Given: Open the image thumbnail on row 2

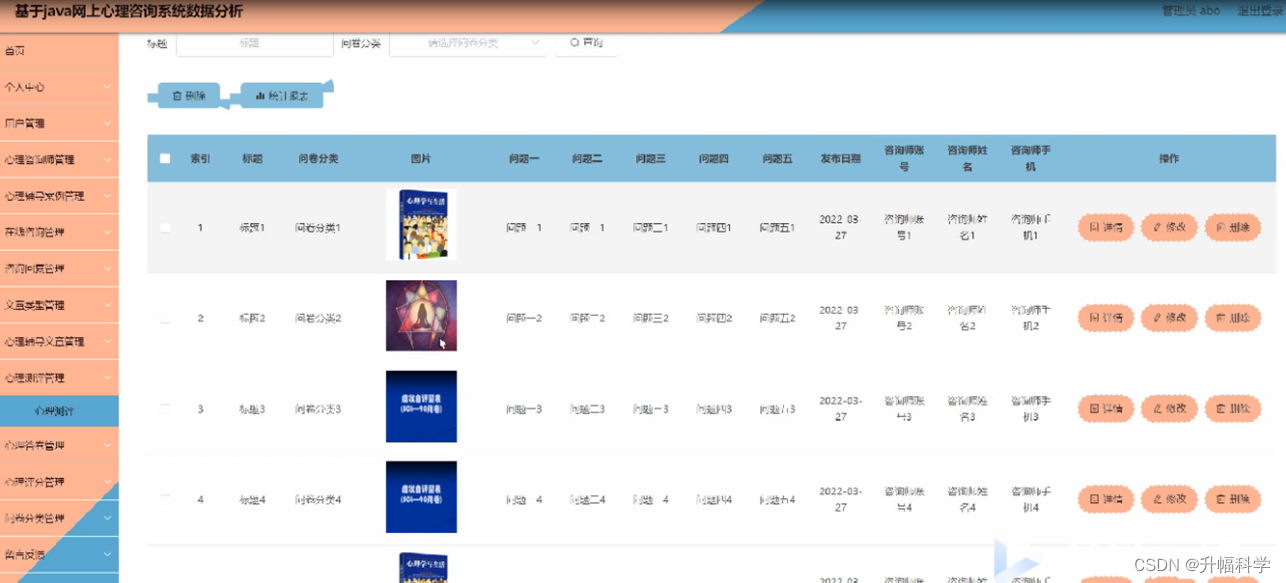Looking at the screenshot, I should (421, 317).
